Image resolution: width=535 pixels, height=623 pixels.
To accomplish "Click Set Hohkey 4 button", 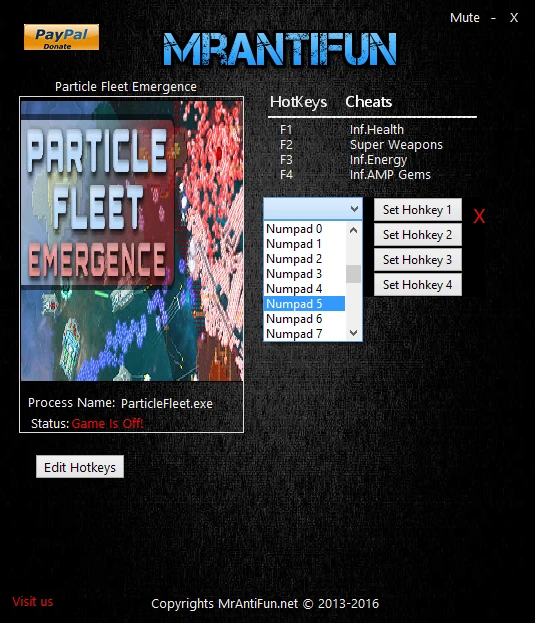I will pos(418,285).
